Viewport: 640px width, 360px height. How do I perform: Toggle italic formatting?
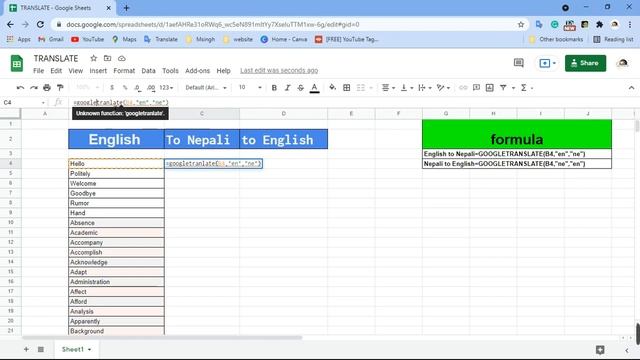tap(287, 88)
